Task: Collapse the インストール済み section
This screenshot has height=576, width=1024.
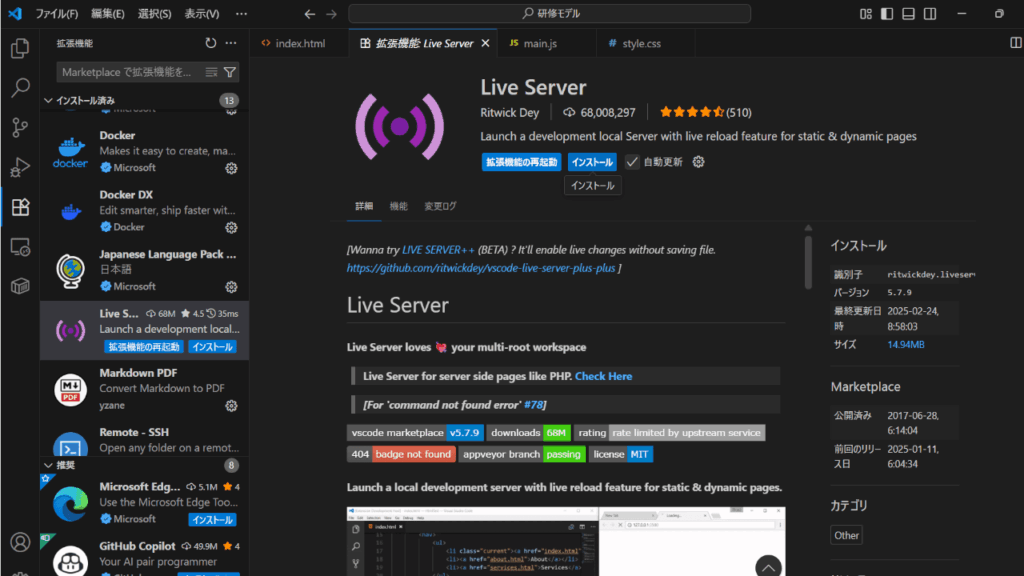Action: point(48,101)
